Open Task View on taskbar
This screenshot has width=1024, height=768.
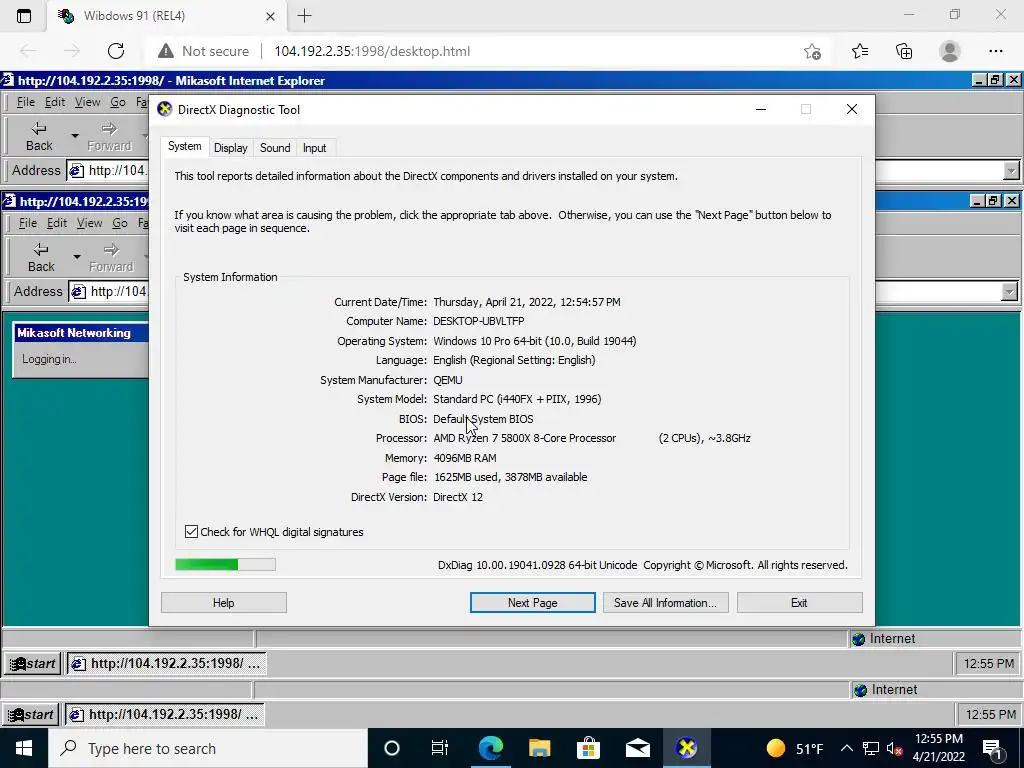pos(440,748)
